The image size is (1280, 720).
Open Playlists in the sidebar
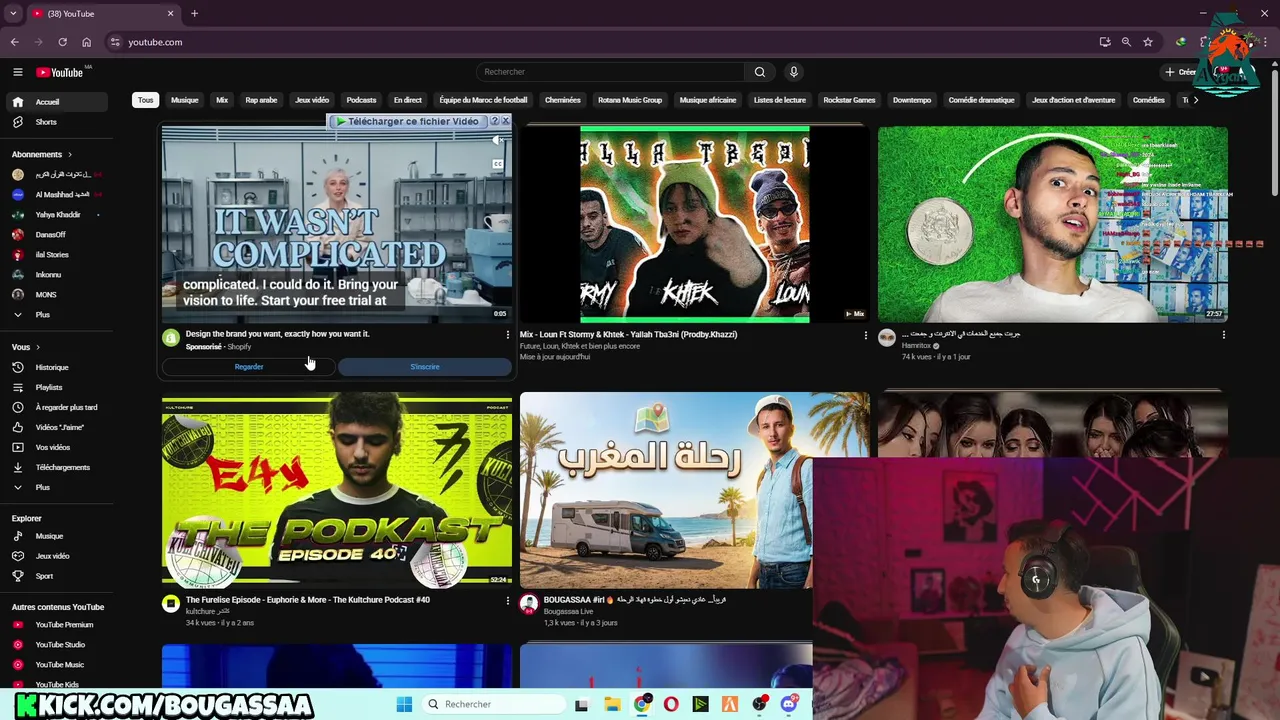56,387
